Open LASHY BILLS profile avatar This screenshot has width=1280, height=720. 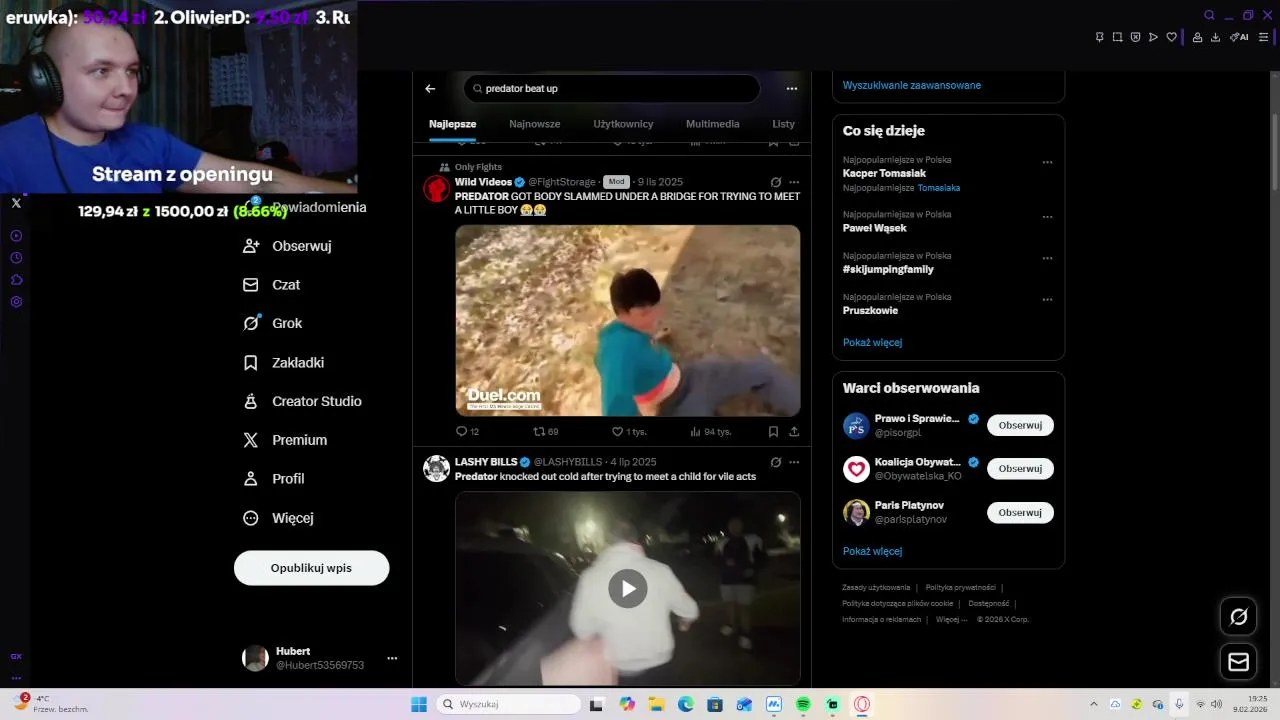pyautogui.click(x=436, y=468)
